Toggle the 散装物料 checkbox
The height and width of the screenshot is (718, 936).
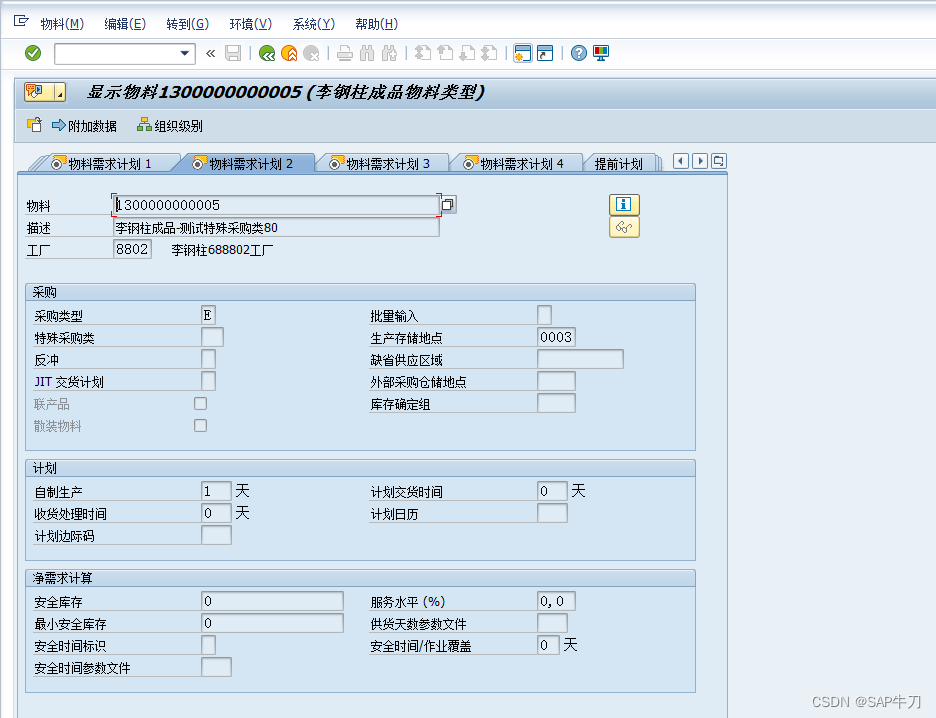pyautogui.click(x=201, y=426)
